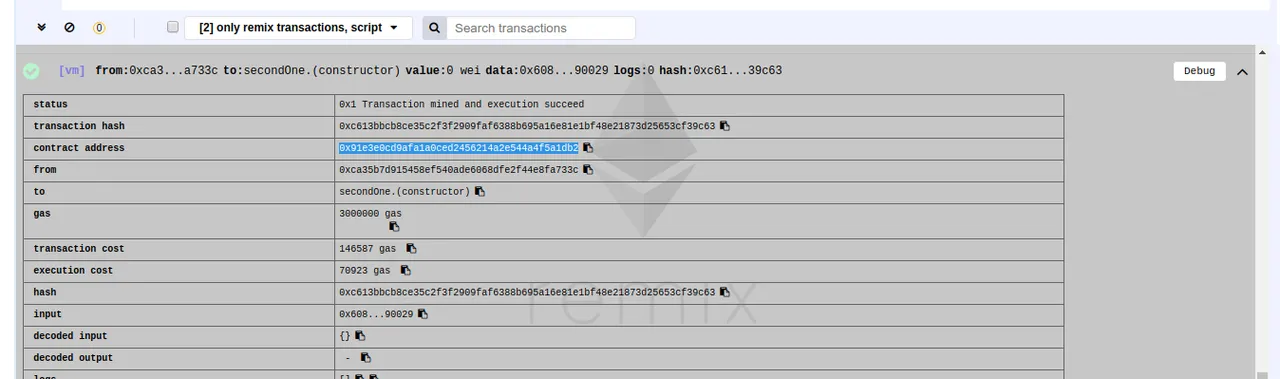Open the Debug button for this transaction

[x=1199, y=71]
